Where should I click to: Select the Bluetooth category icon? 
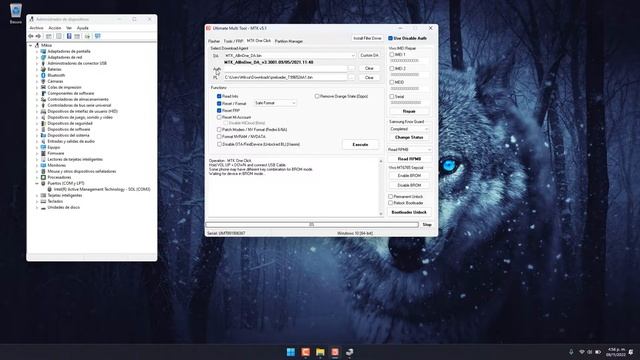point(43,75)
